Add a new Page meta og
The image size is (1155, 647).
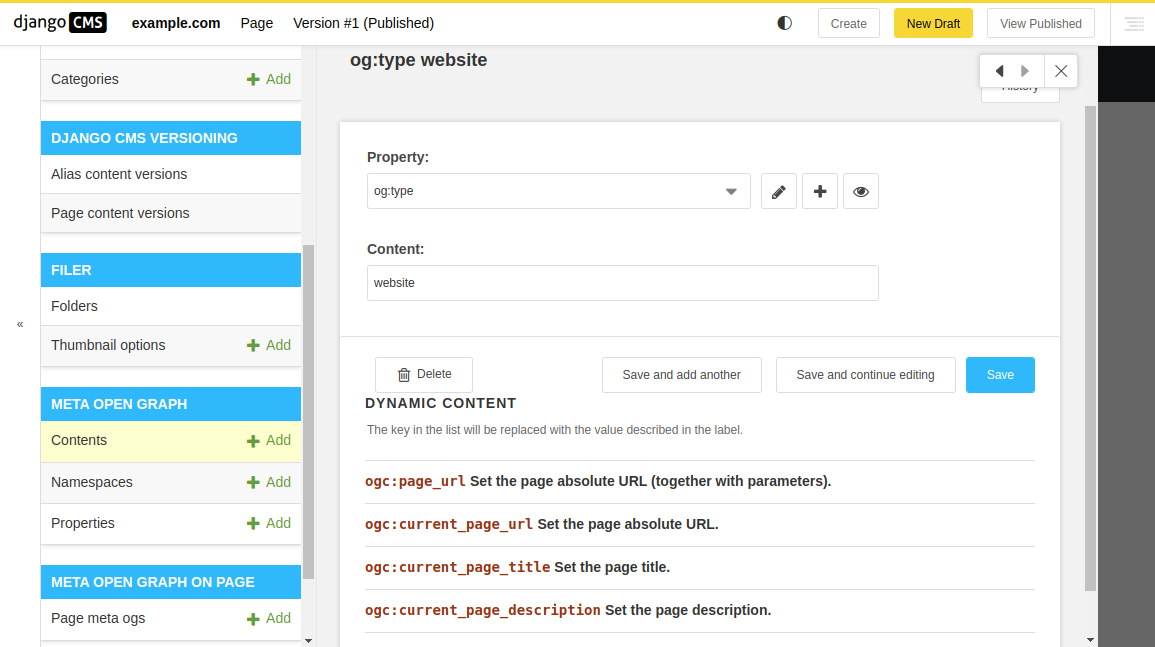(269, 618)
